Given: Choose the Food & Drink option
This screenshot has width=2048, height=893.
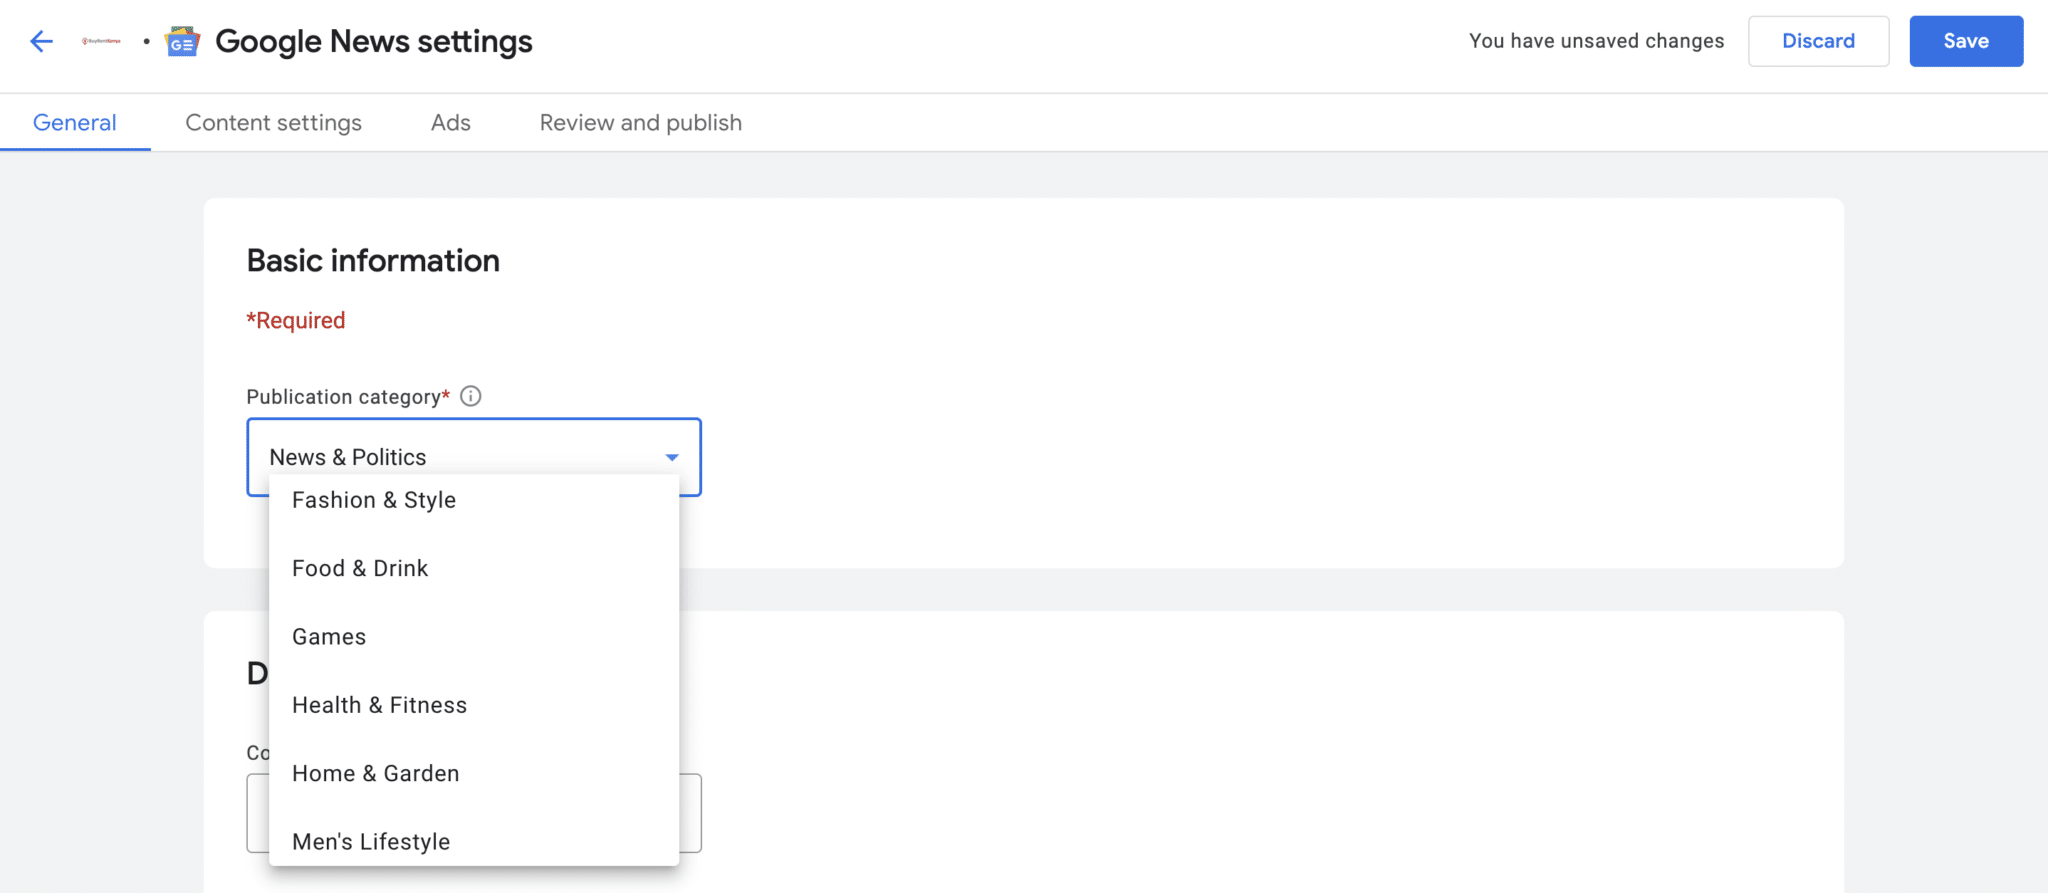Looking at the screenshot, I should [360, 568].
